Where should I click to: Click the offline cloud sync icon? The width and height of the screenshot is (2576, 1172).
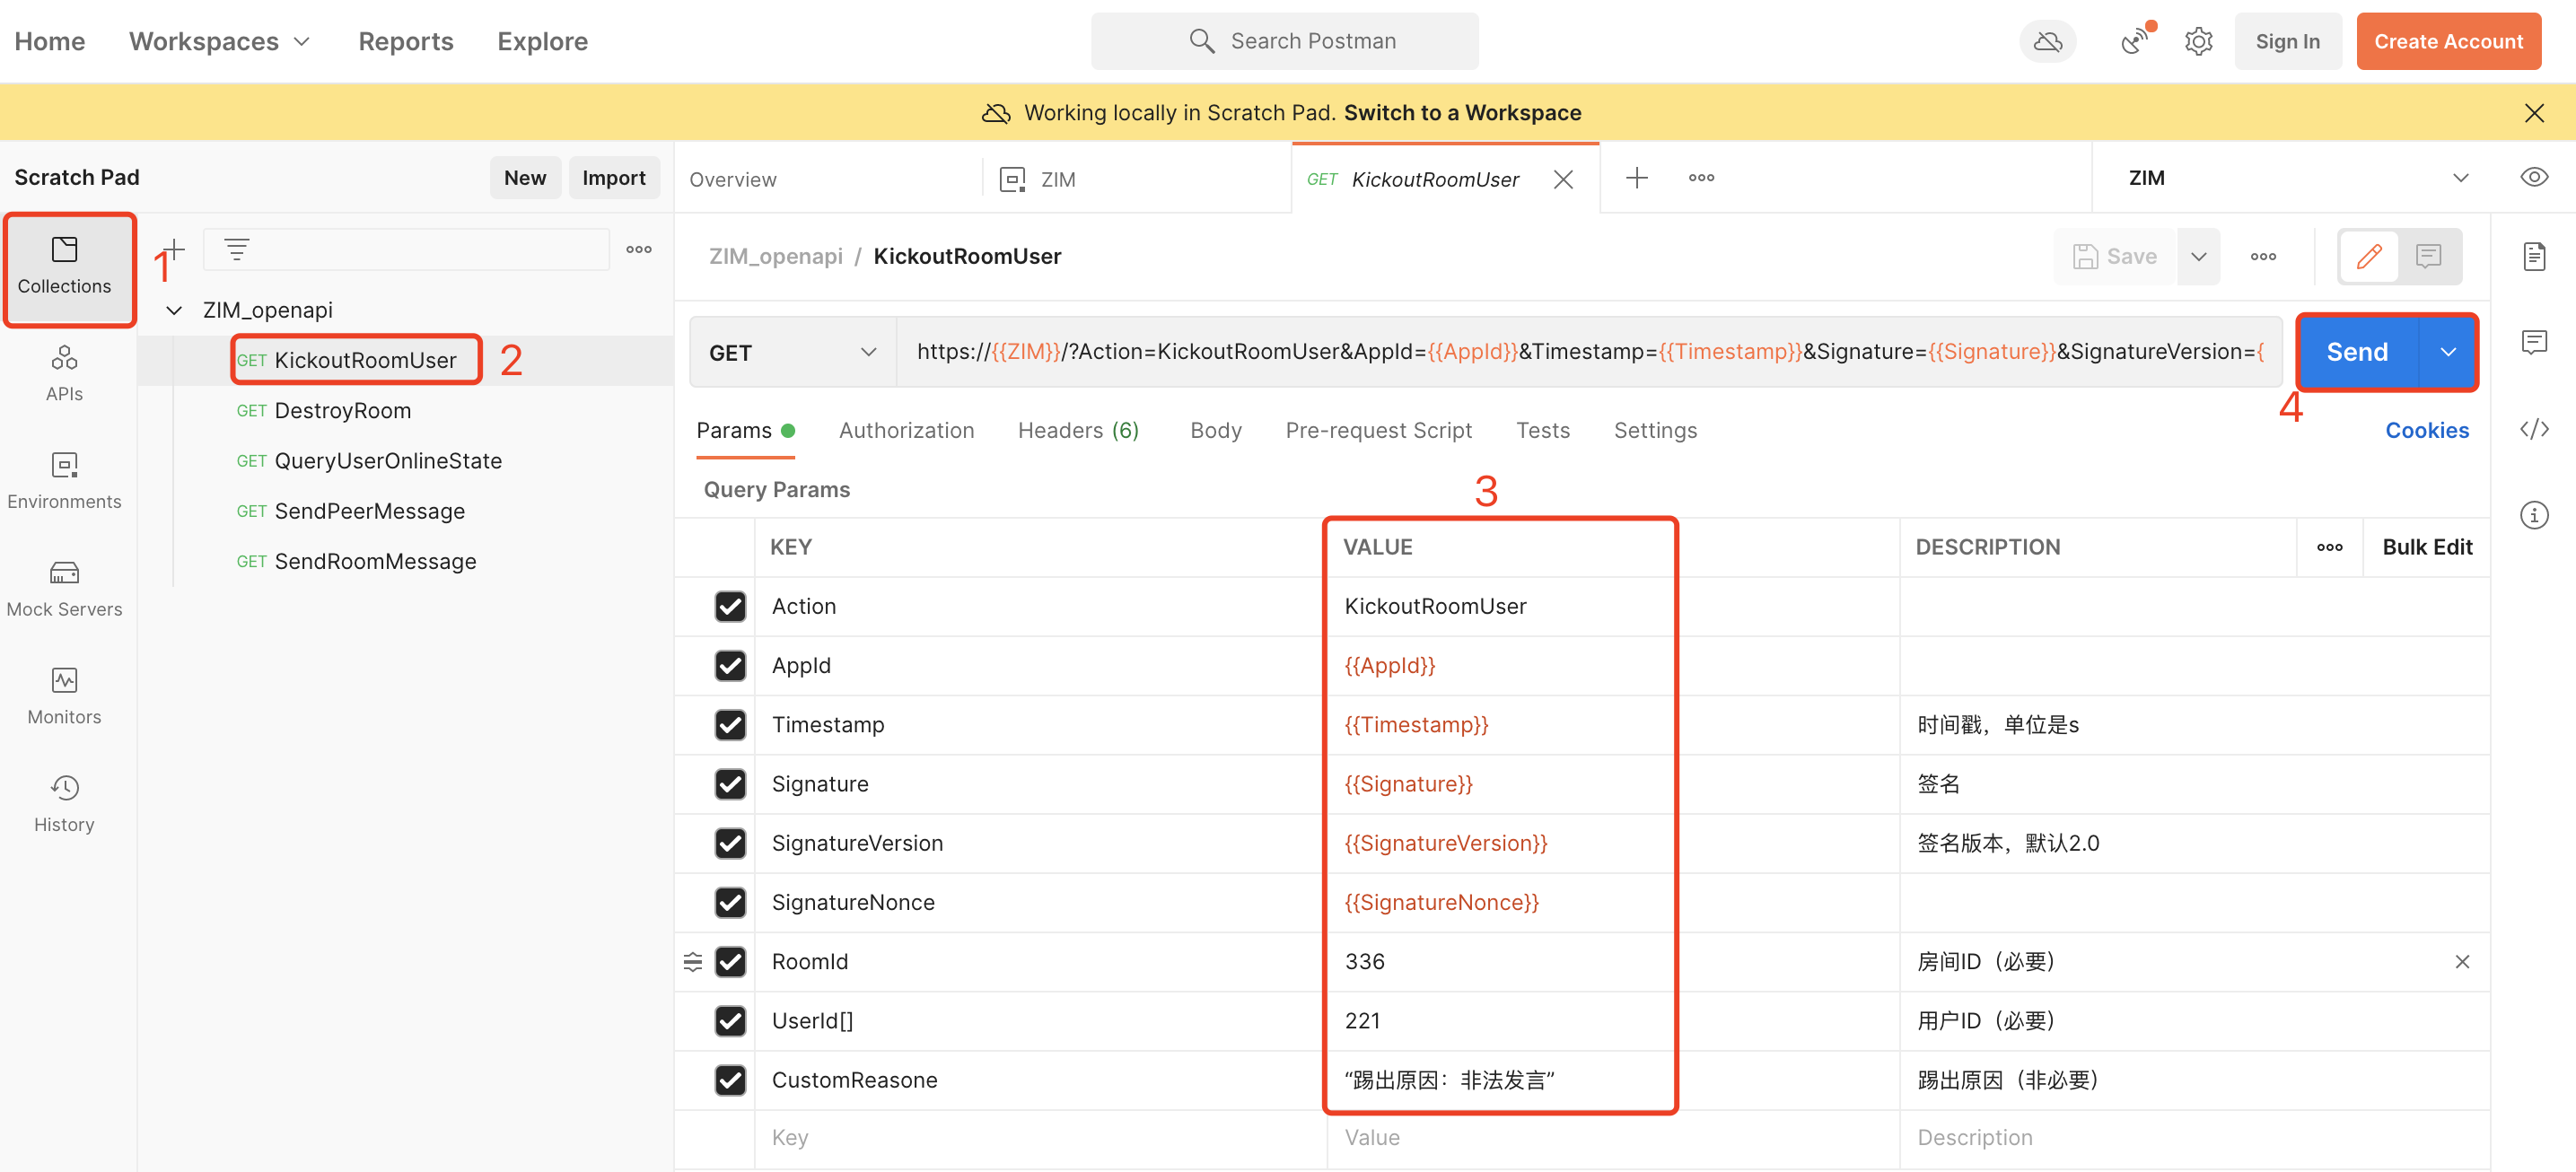click(2048, 41)
